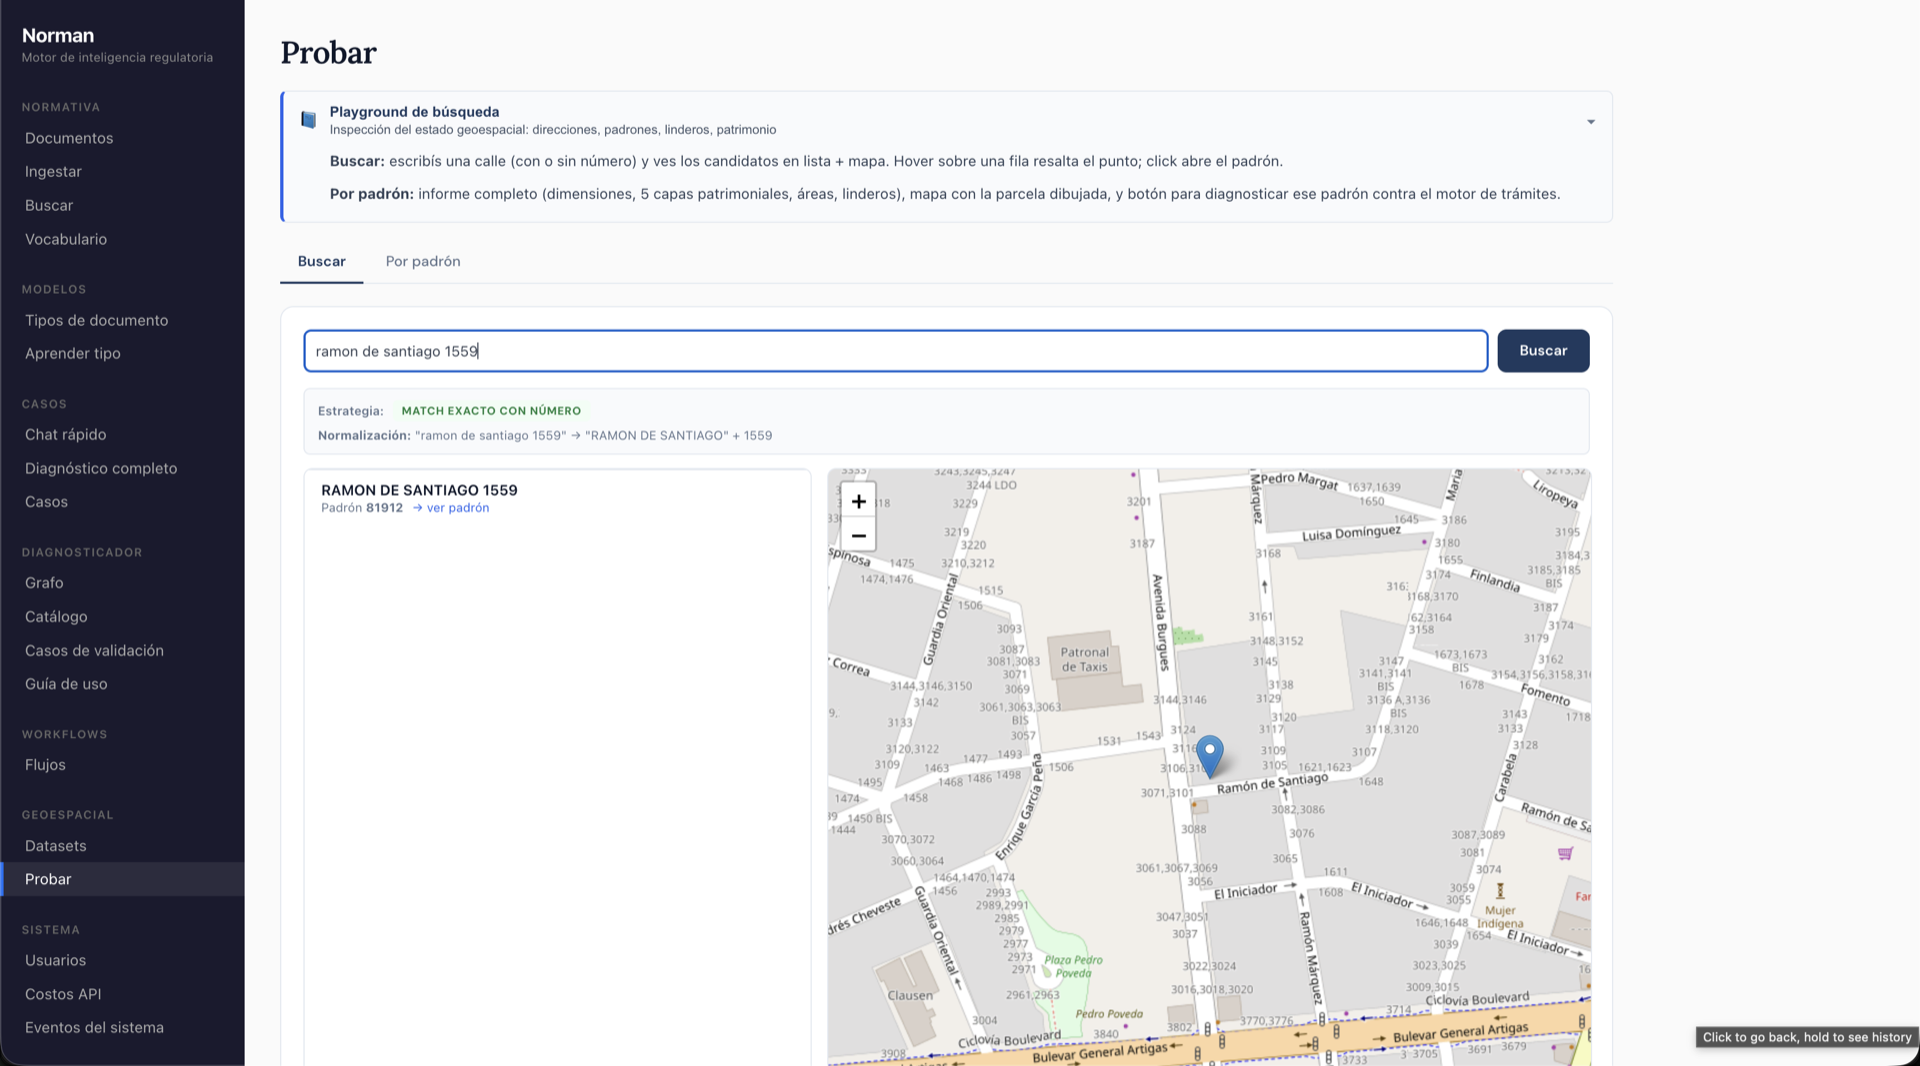Screen dimensions: 1920x1066
Task: Click the MATCH EXACTO CON NÚMERO badge
Action: (491, 411)
